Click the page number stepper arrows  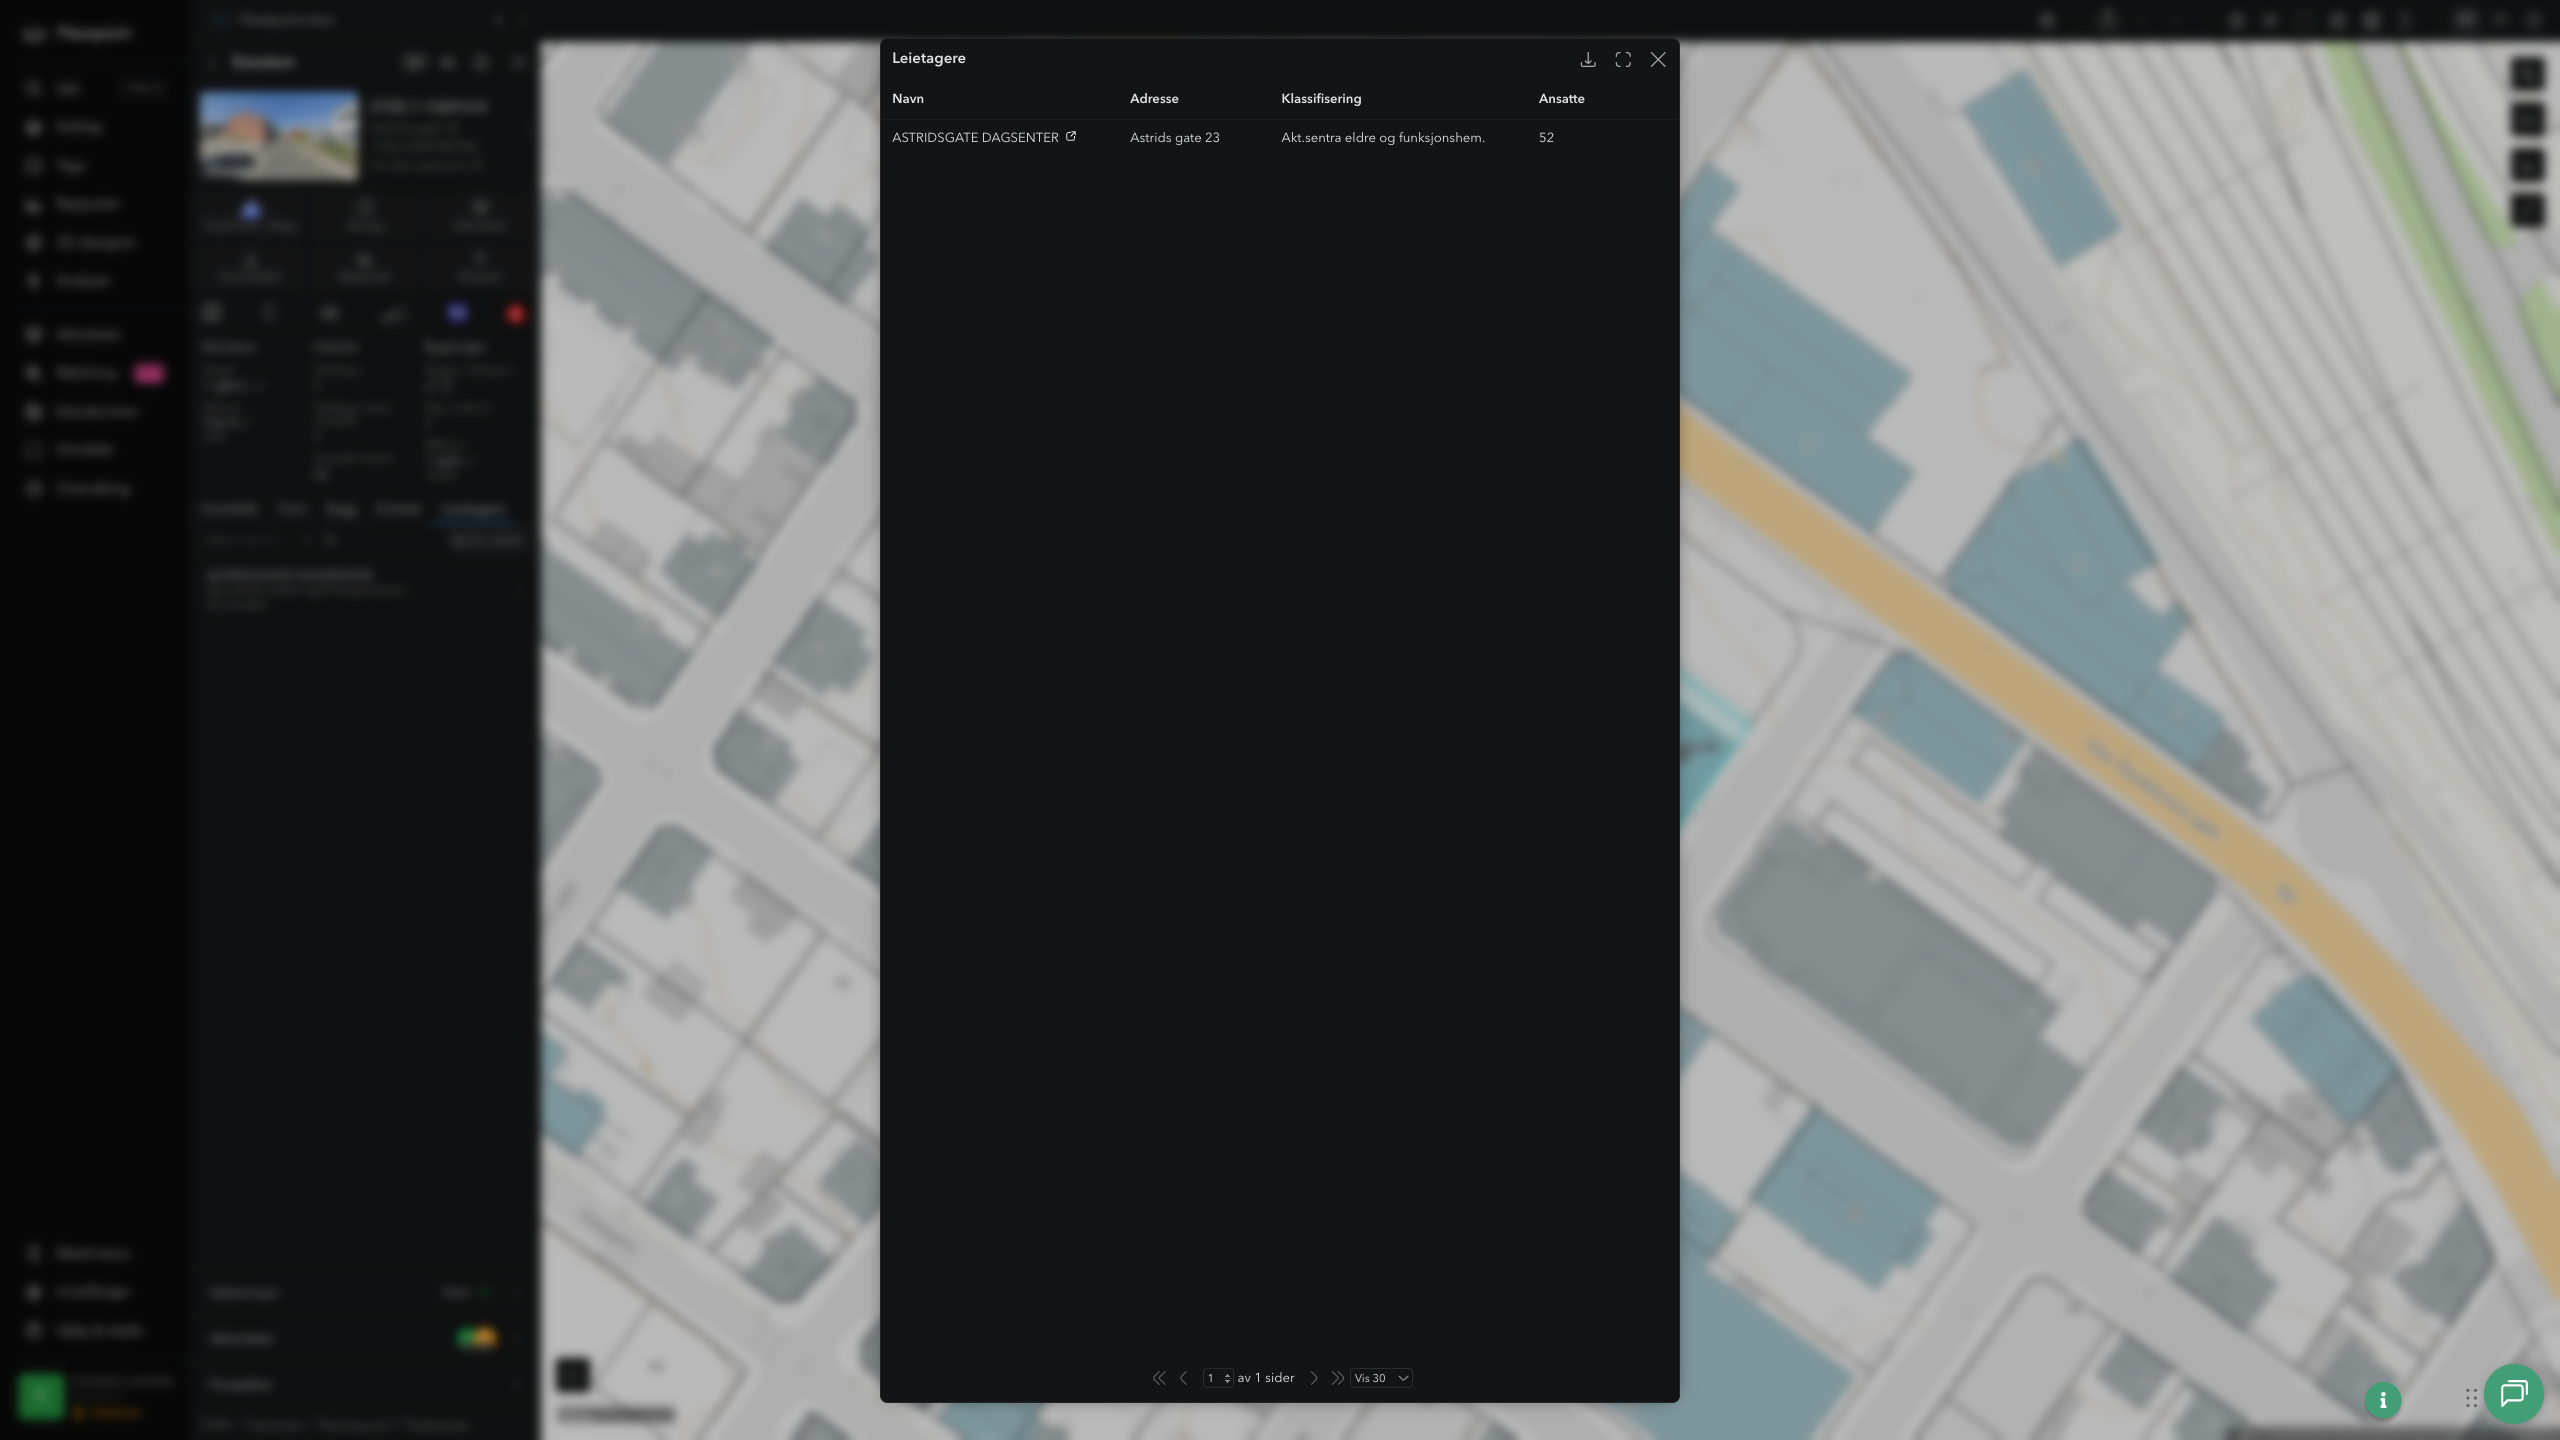tap(1227, 1378)
